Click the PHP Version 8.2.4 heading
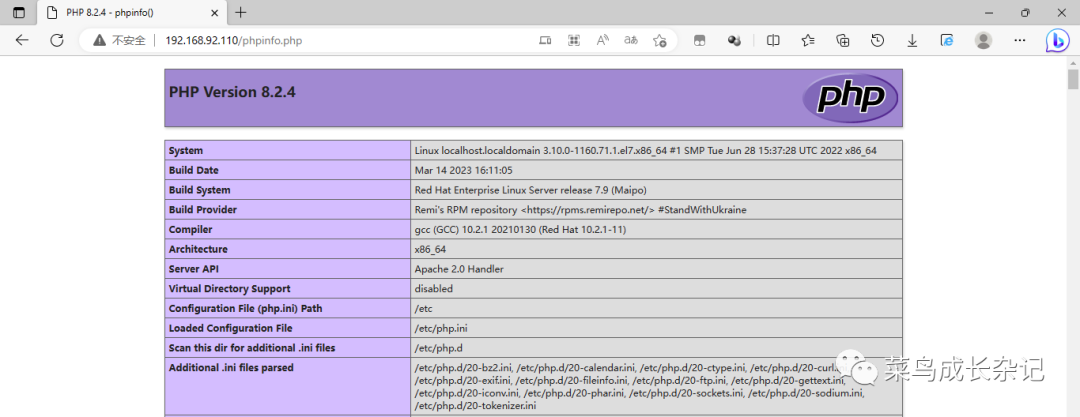 (x=232, y=92)
